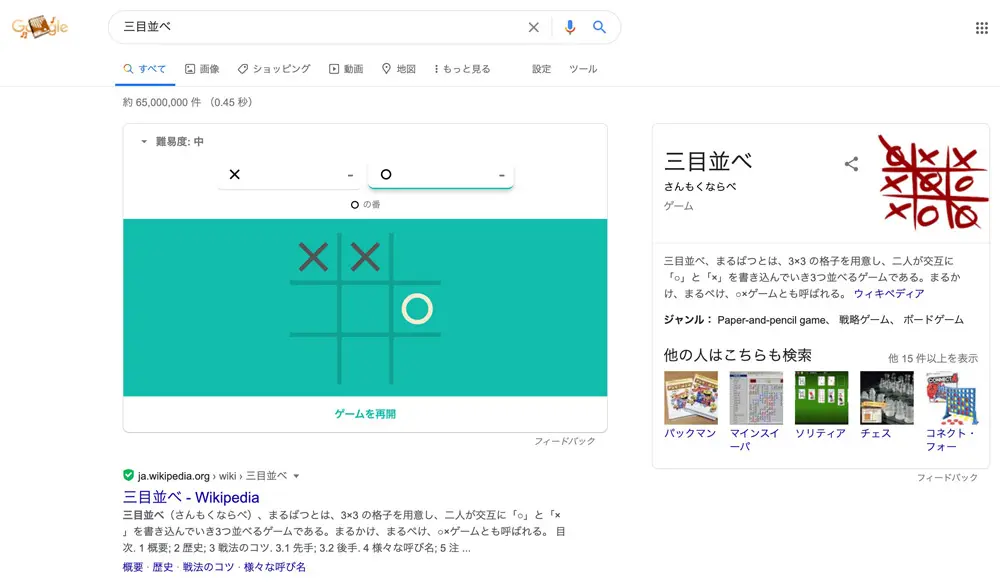This screenshot has height=586, width=1000.
Task: Open the コネクト・フォー thumbnail
Action: (952, 398)
